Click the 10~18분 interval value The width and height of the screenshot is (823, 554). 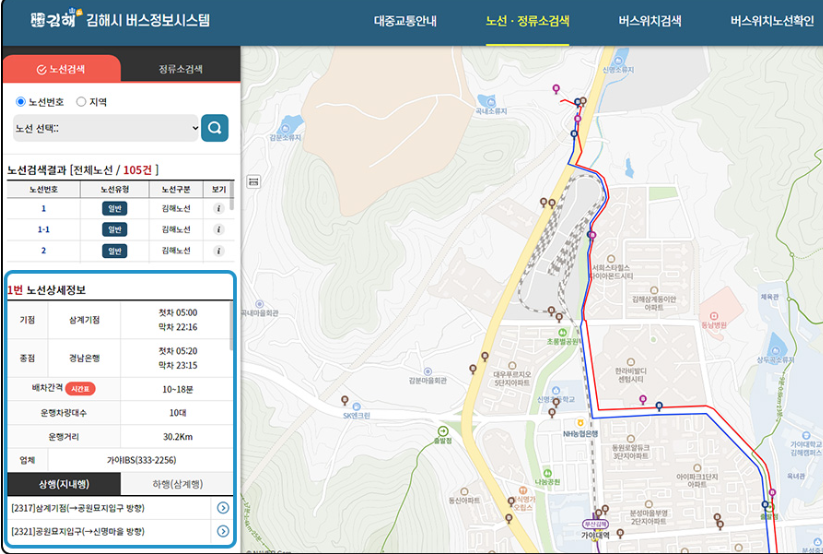tap(177, 389)
